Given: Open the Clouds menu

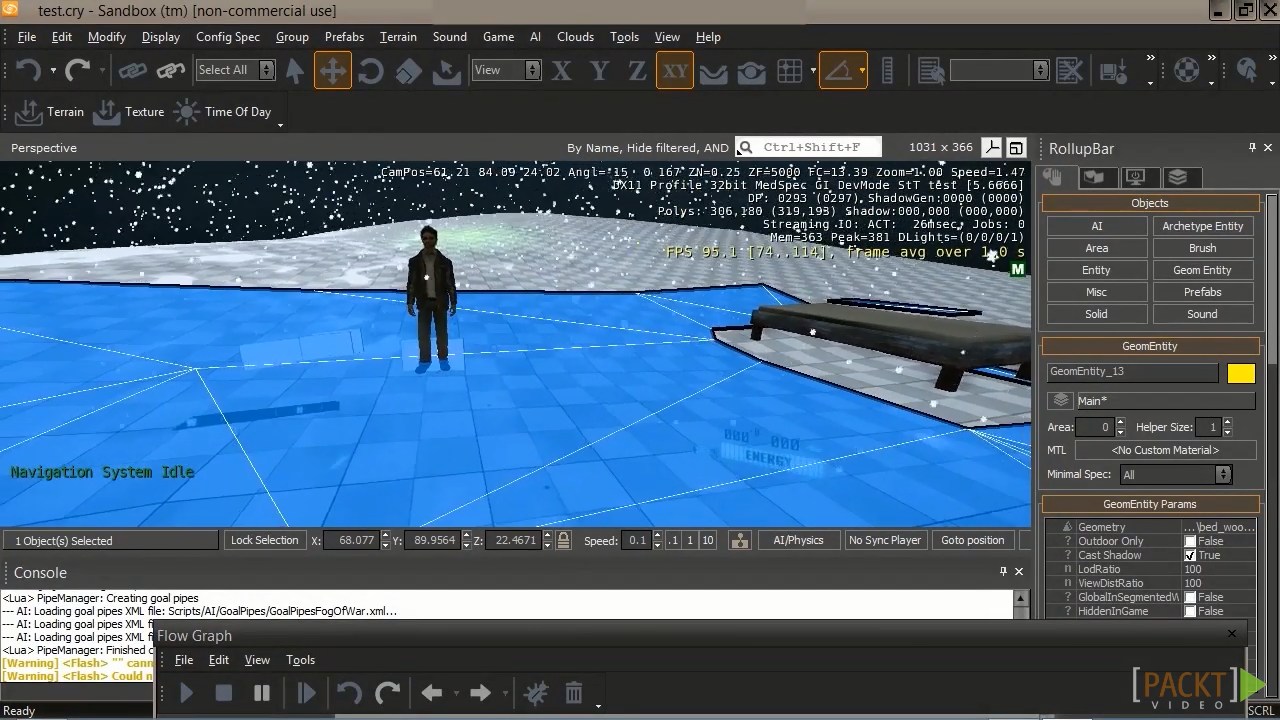Looking at the screenshot, I should [575, 37].
